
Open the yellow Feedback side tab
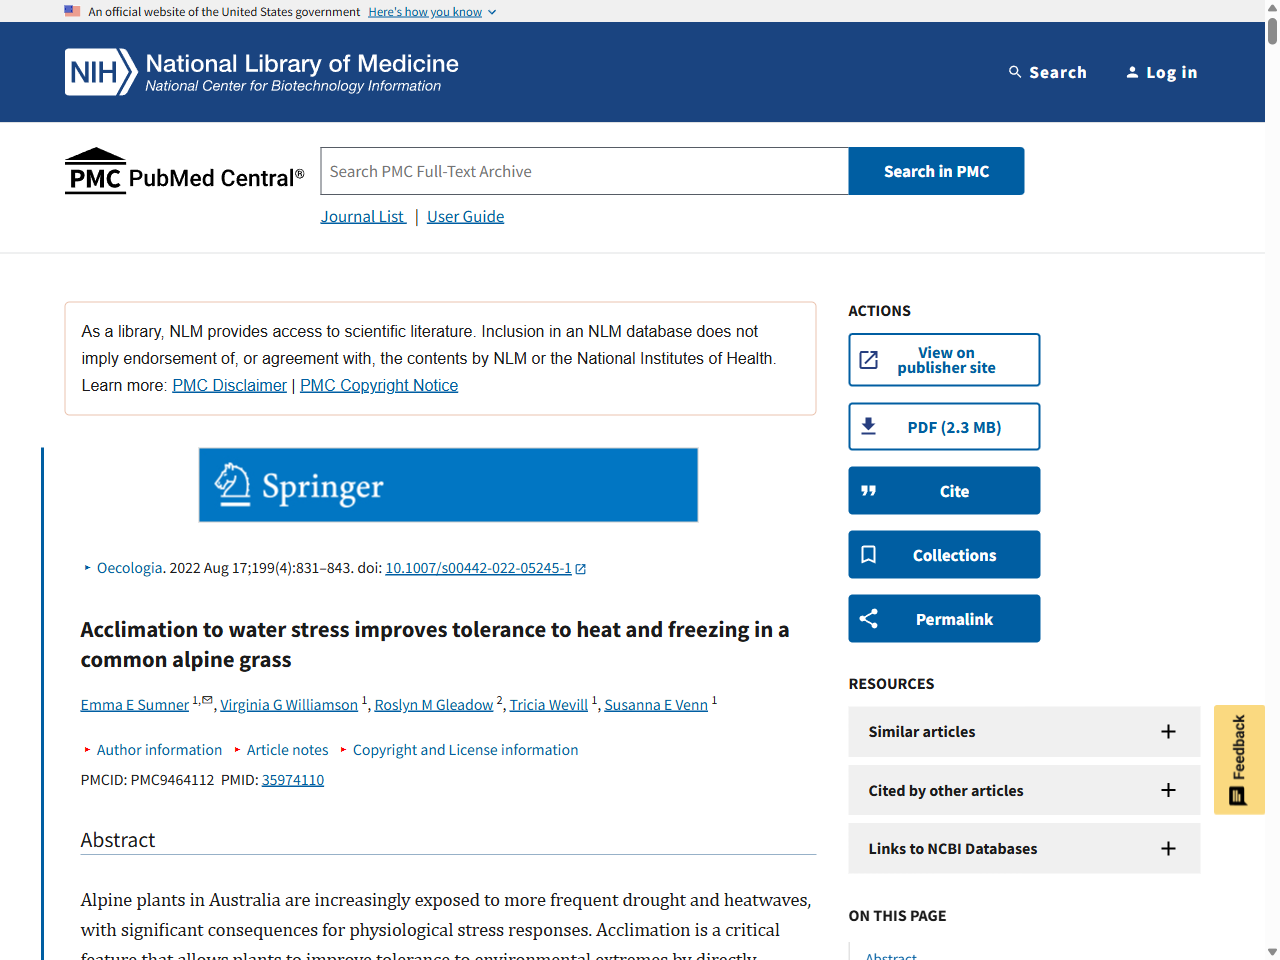(1238, 760)
